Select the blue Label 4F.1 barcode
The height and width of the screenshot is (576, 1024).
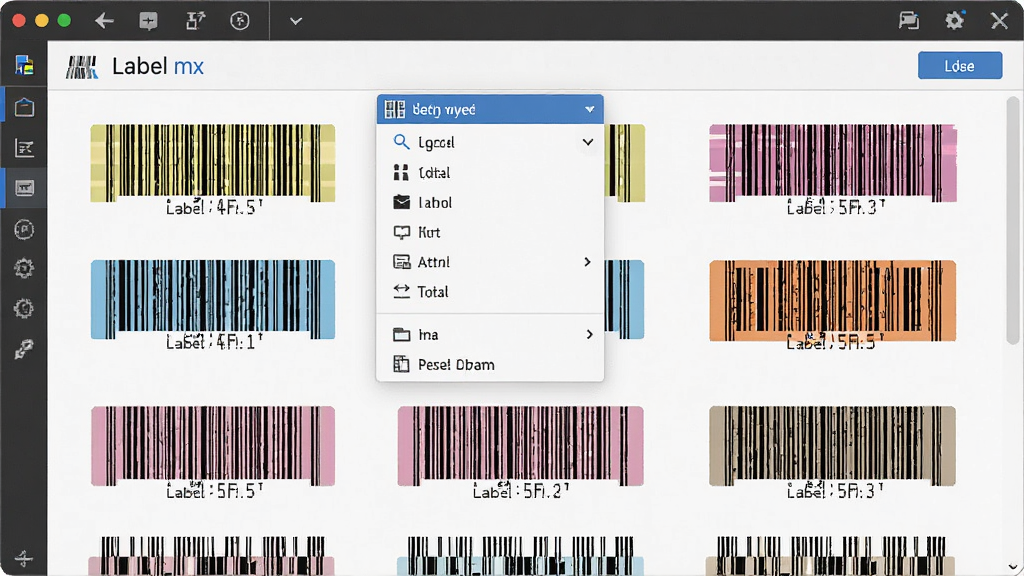pos(213,300)
